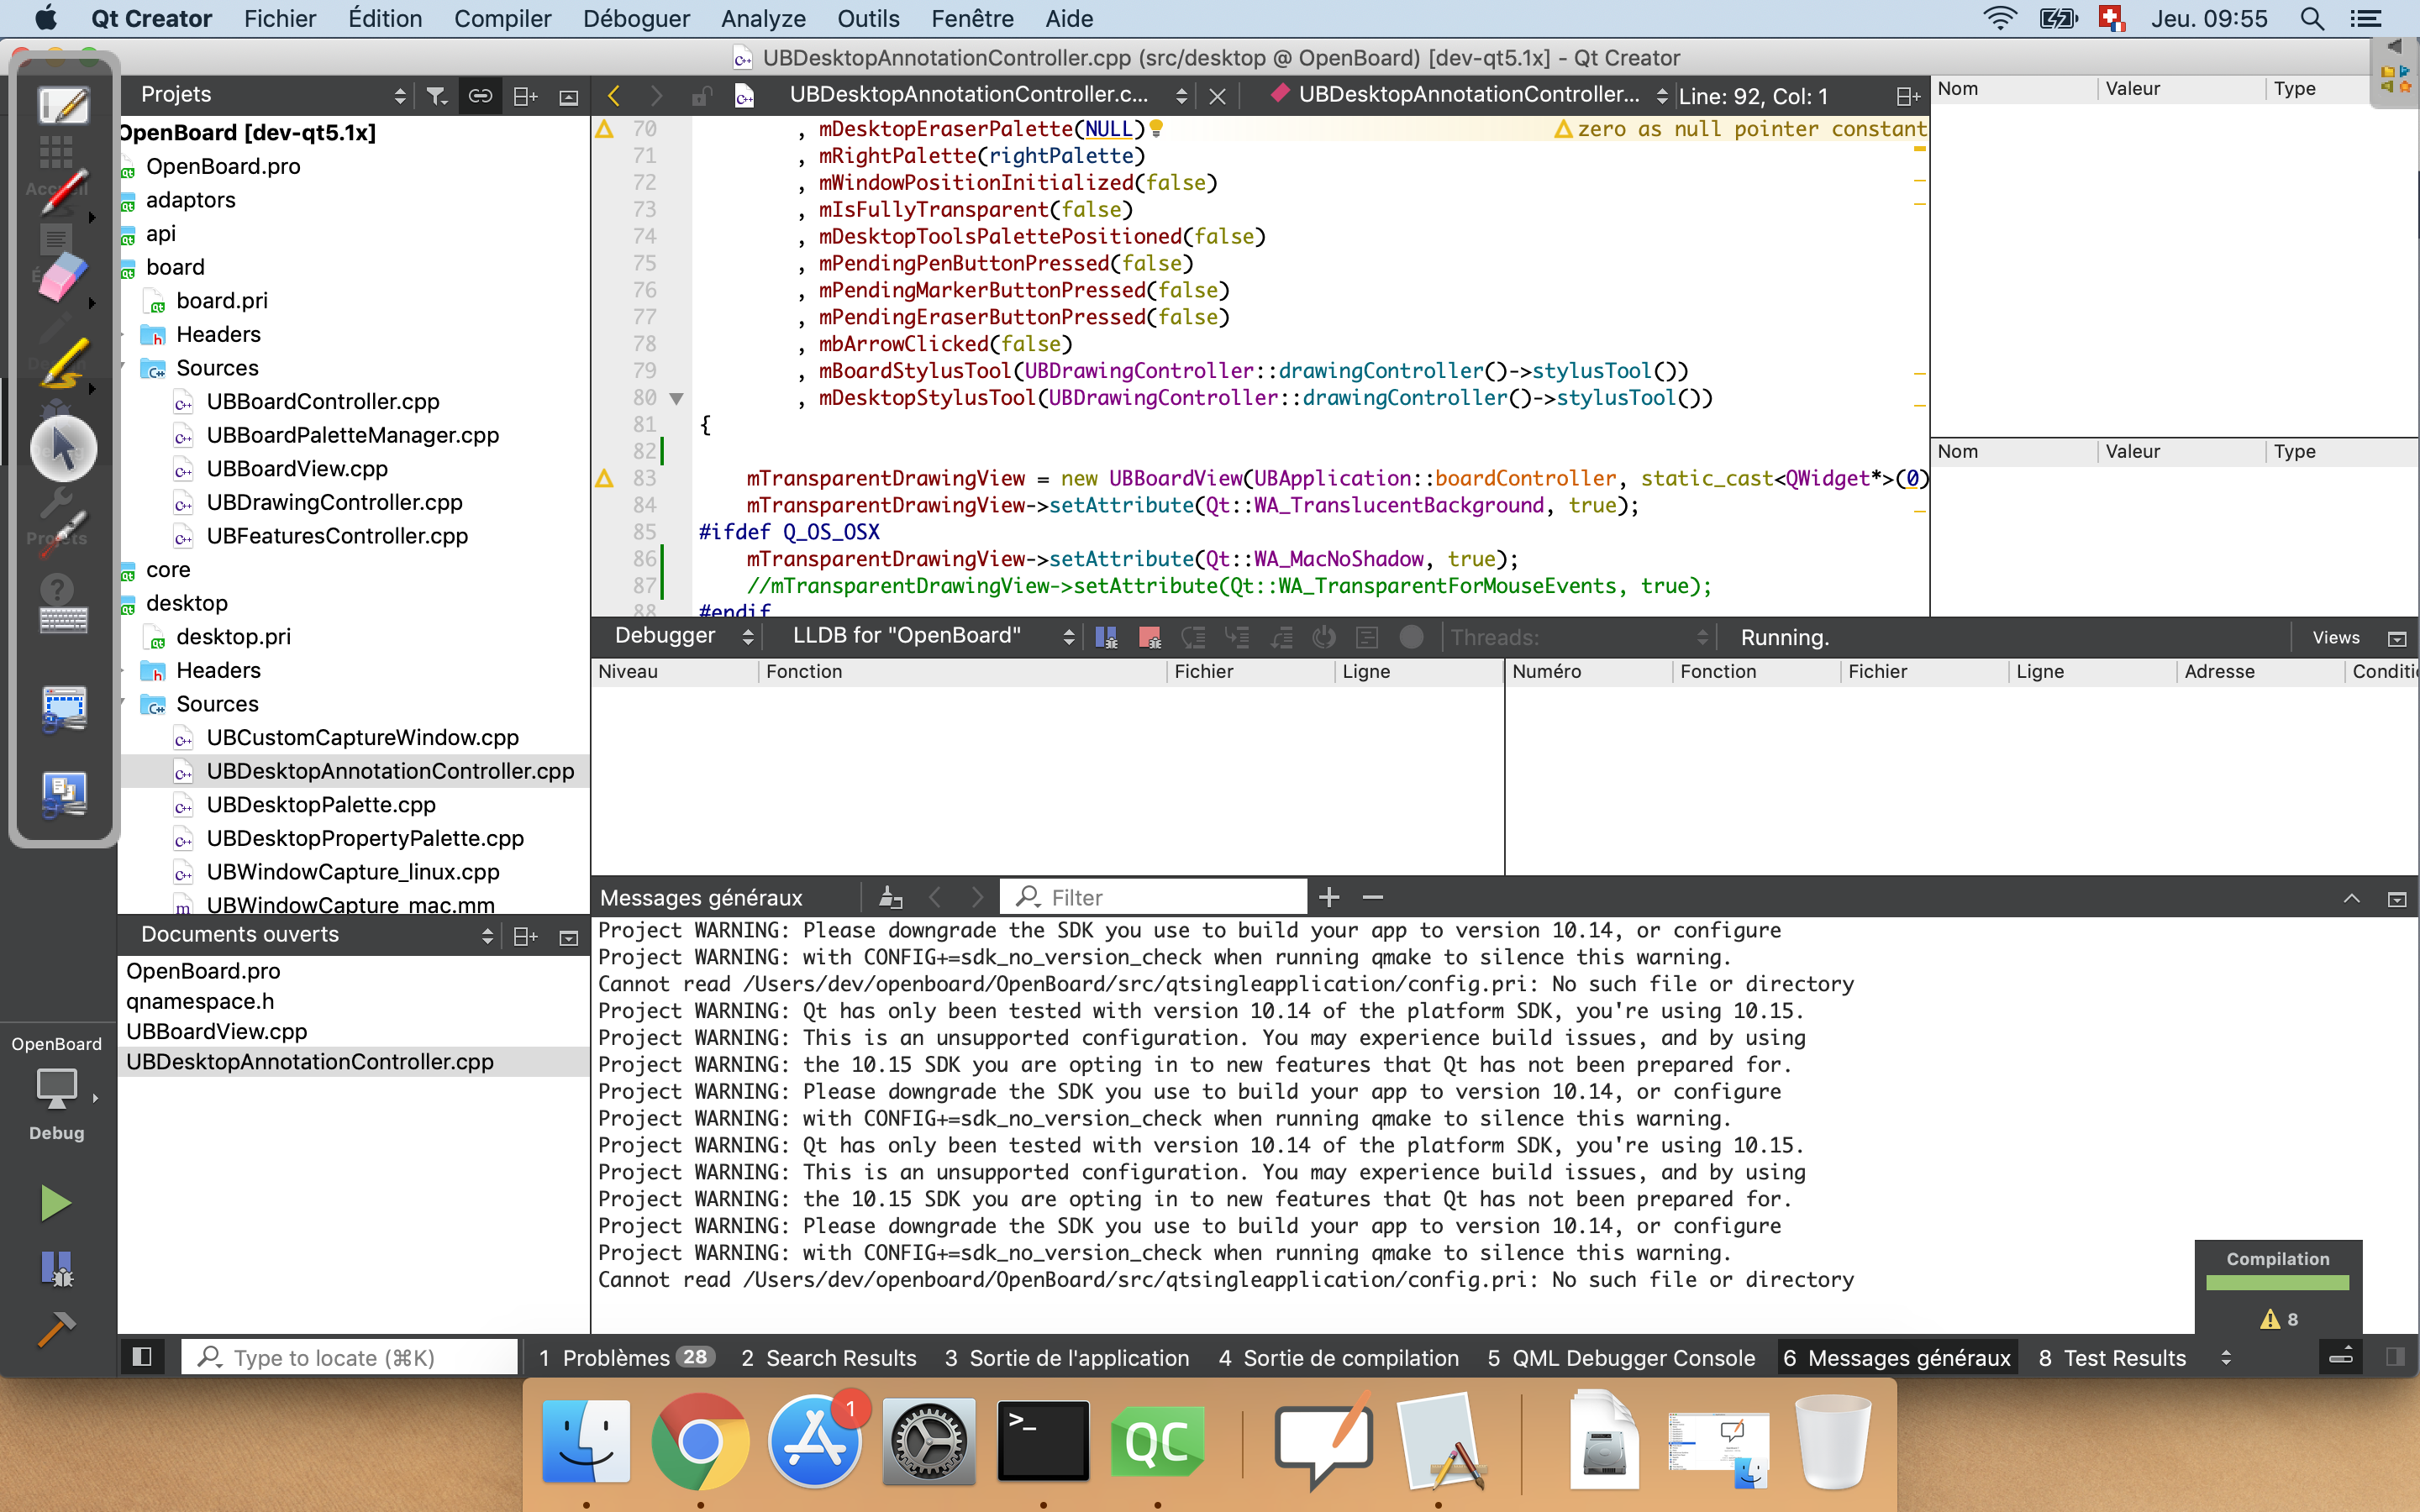
Task: Select UBDrawingController.cpp in project tree
Action: (x=334, y=502)
